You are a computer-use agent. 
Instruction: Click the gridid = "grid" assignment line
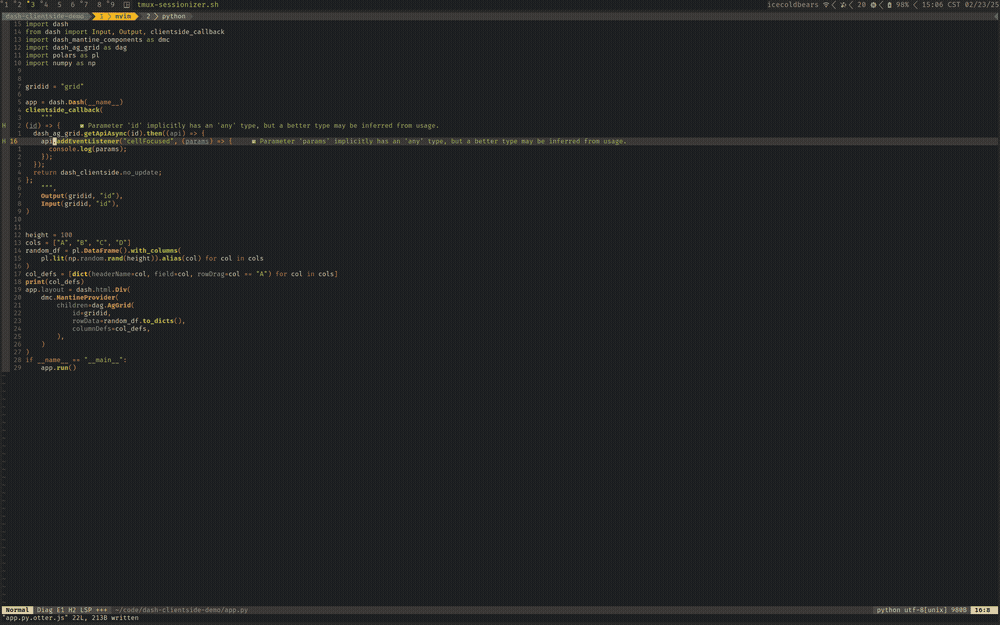click(54, 87)
